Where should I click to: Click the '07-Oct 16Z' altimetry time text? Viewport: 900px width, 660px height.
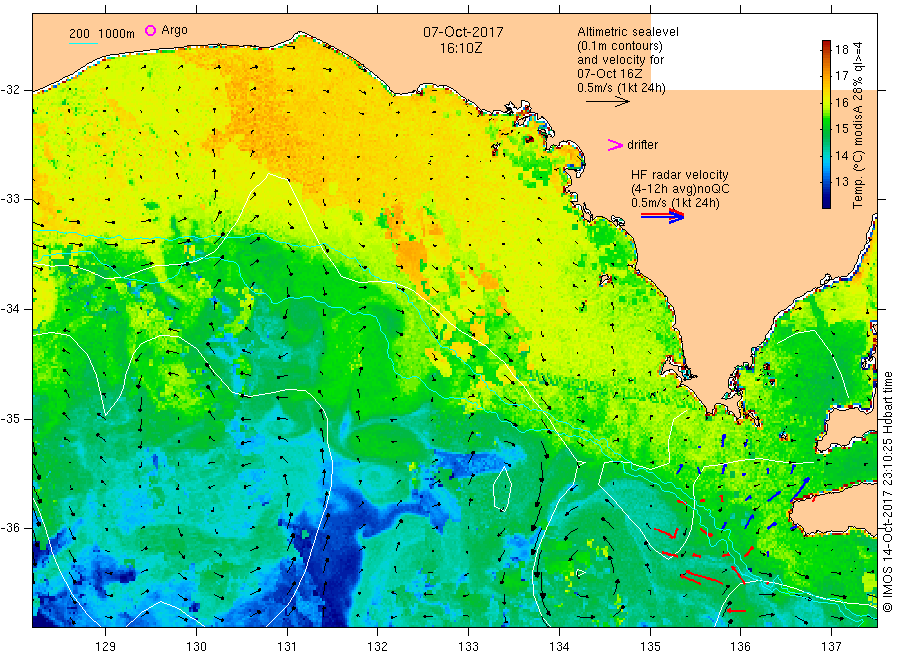(610, 74)
